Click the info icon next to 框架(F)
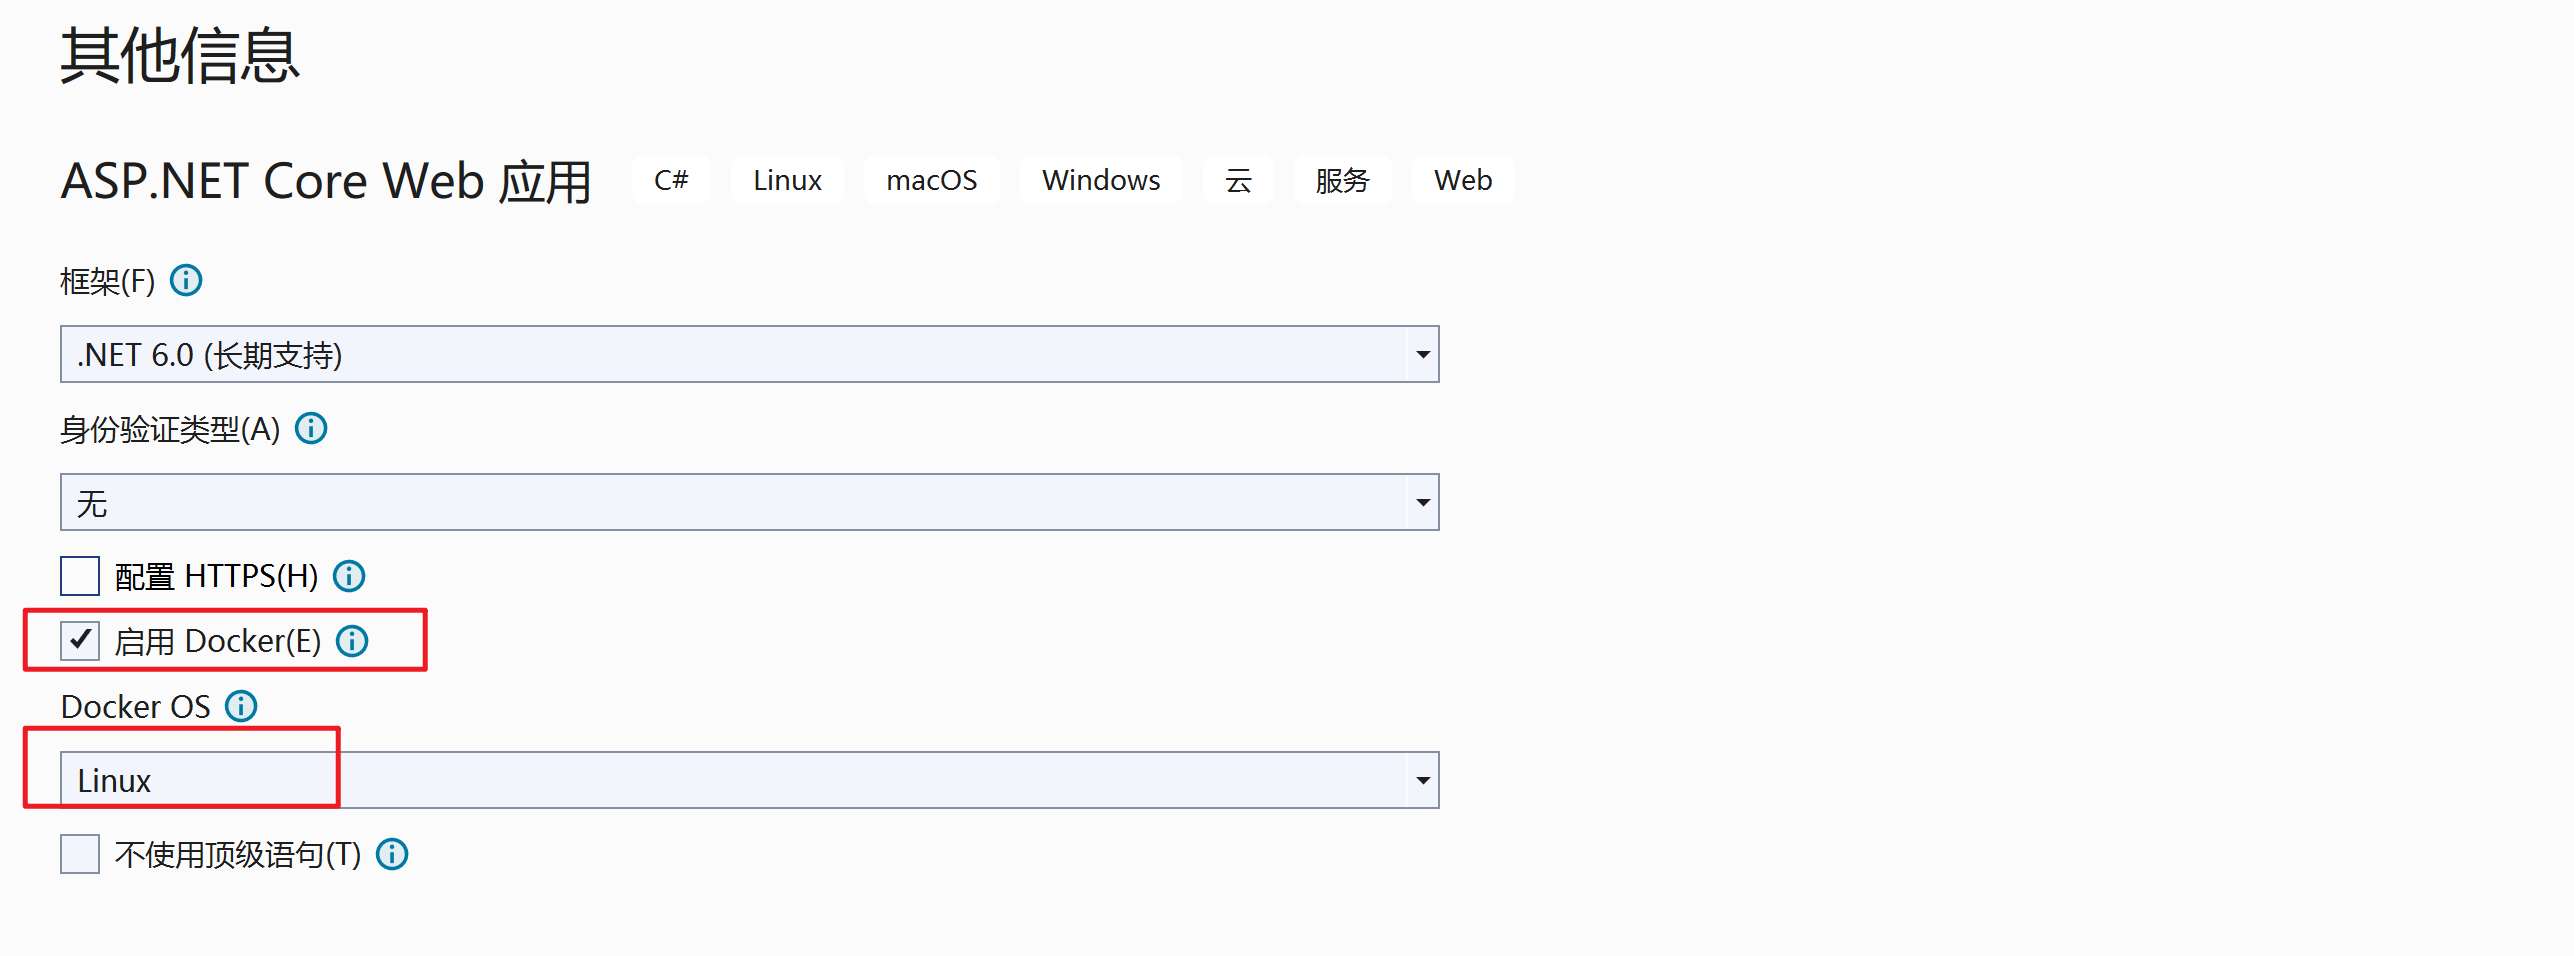This screenshot has height=956, width=2574. click(186, 281)
